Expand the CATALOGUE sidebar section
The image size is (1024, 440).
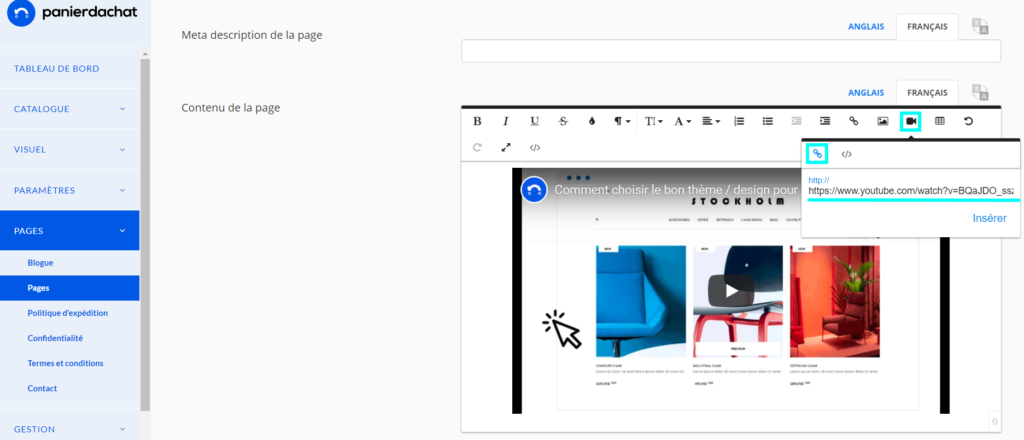tap(69, 109)
